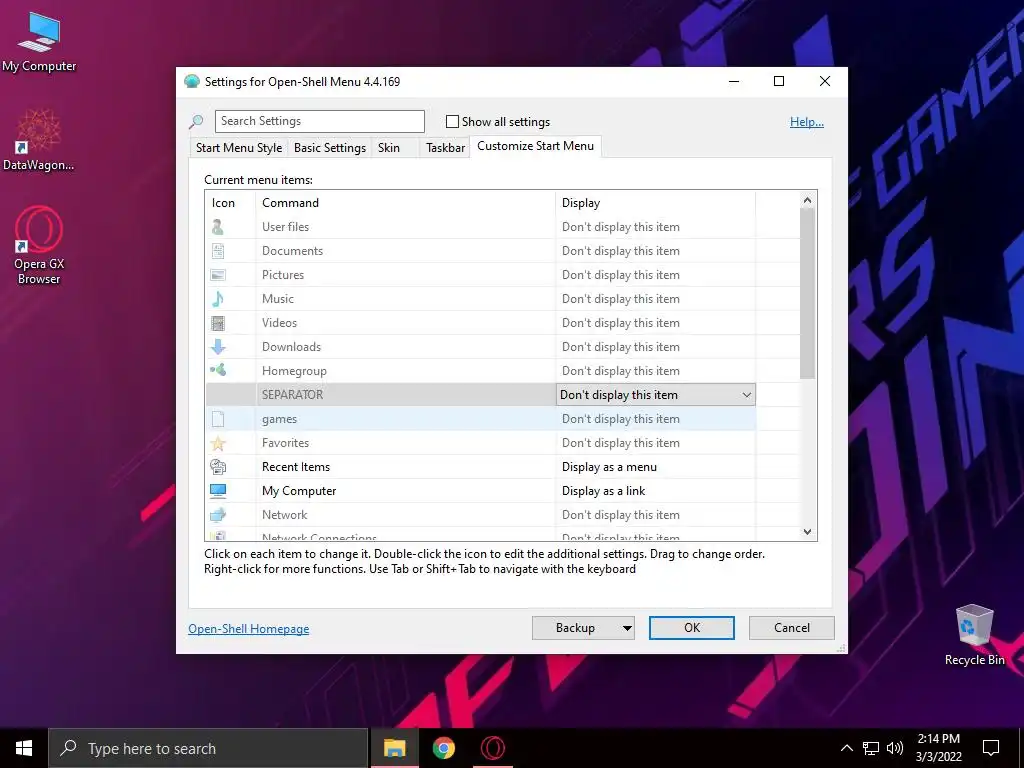Click Network 'Don't display this item' cell
Viewport: 1024px width, 768px height.
tap(656, 515)
